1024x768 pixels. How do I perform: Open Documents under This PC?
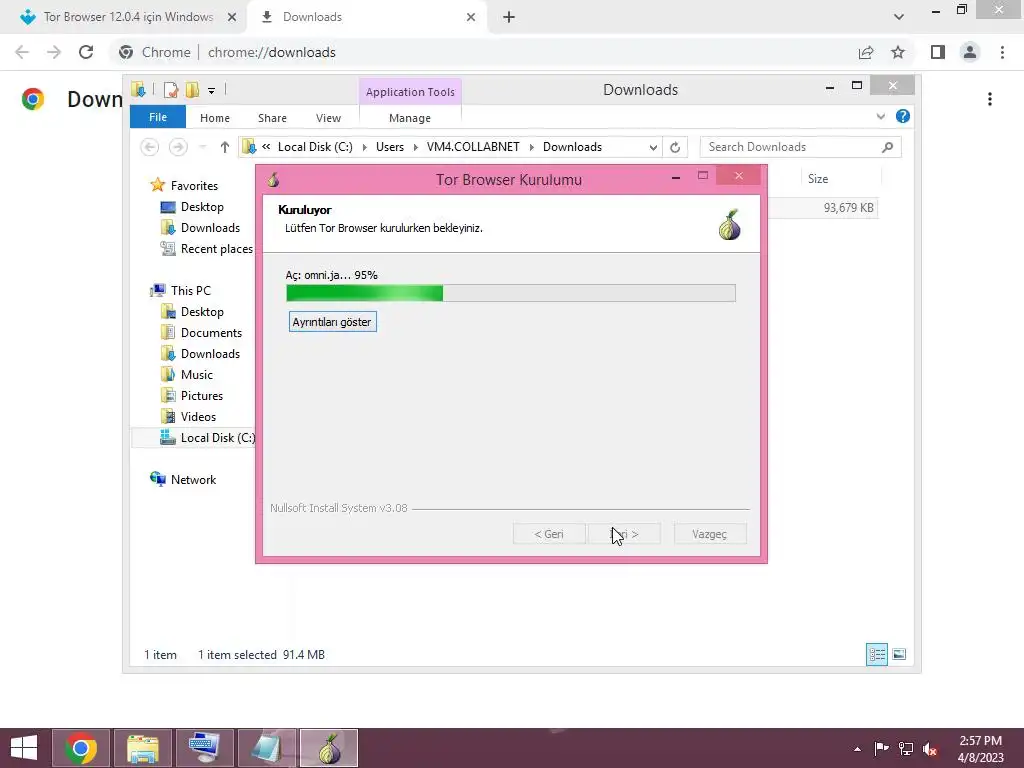[x=211, y=333]
